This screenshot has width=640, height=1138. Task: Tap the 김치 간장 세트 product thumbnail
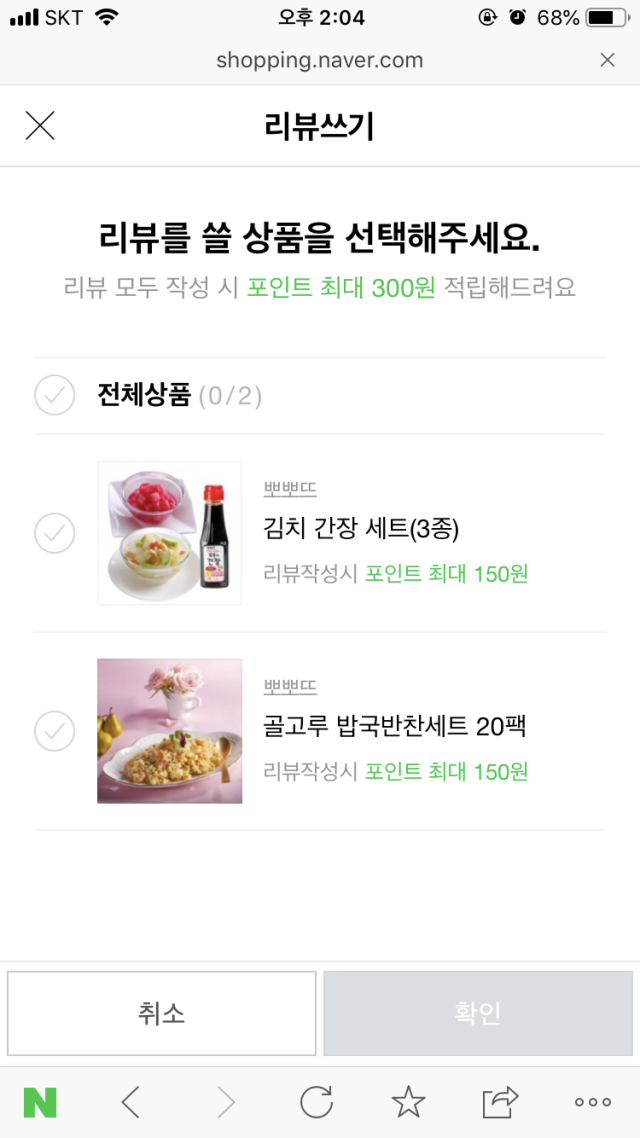pos(170,533)
